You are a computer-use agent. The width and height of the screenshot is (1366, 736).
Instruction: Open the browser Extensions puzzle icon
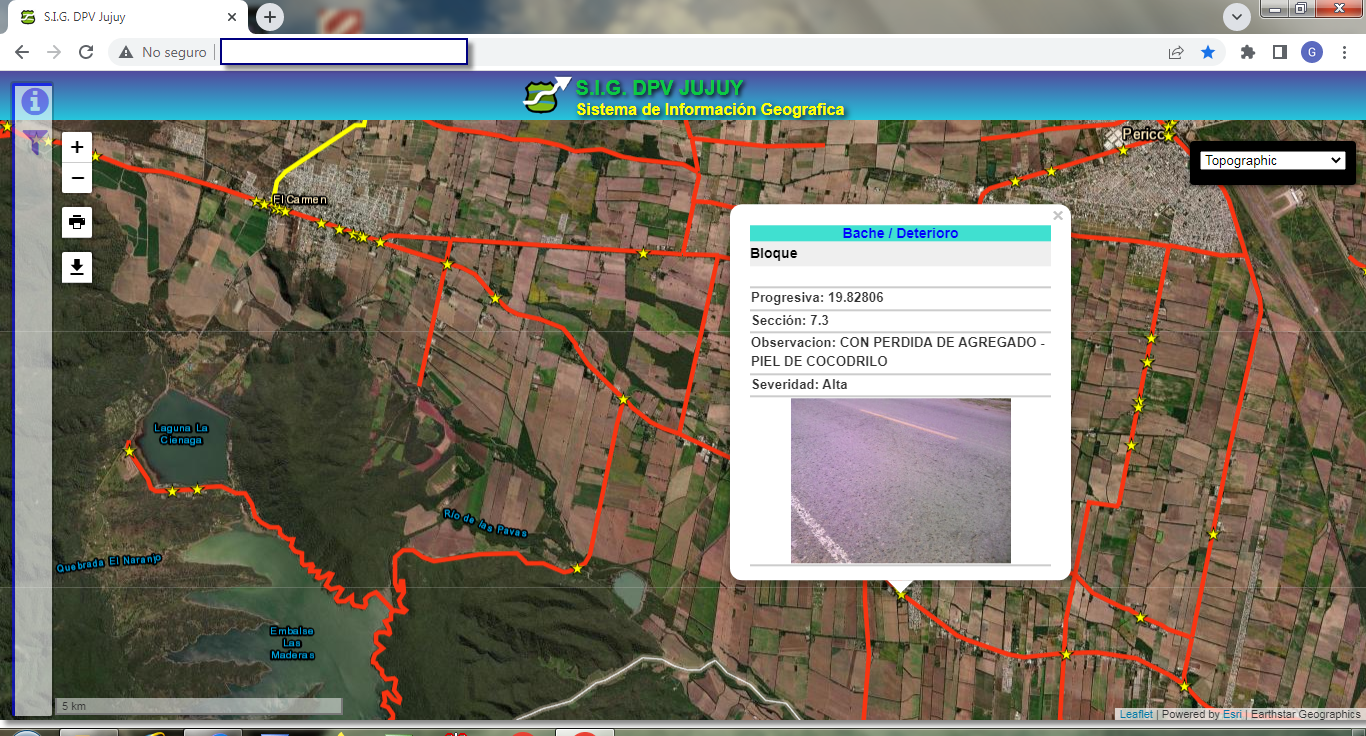coord(1247,52)
